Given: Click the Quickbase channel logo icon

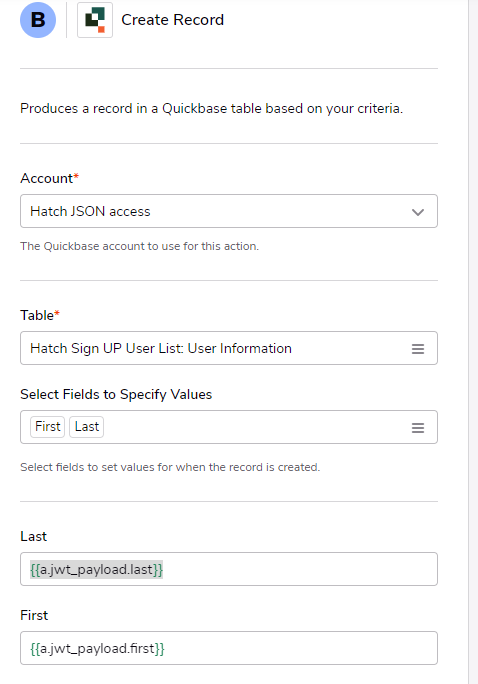Looking at the screenshot, I should point(95,20).
